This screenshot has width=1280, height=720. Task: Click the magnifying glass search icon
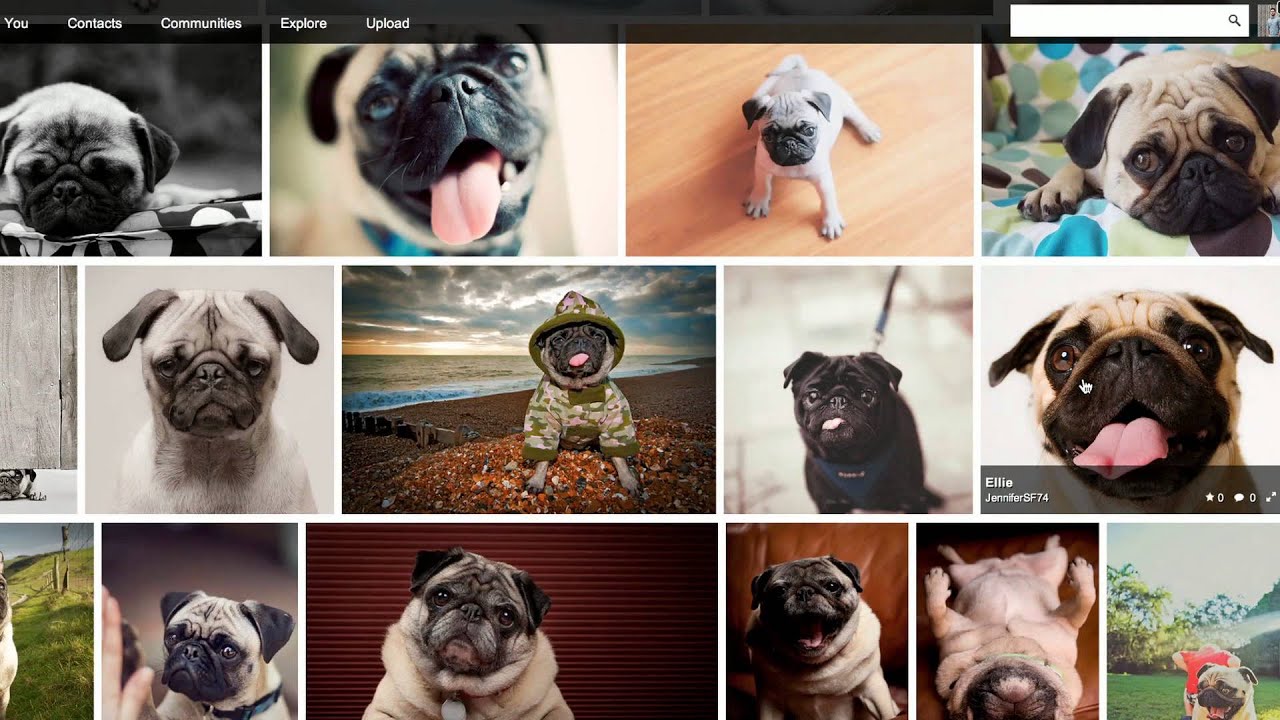1234,21
